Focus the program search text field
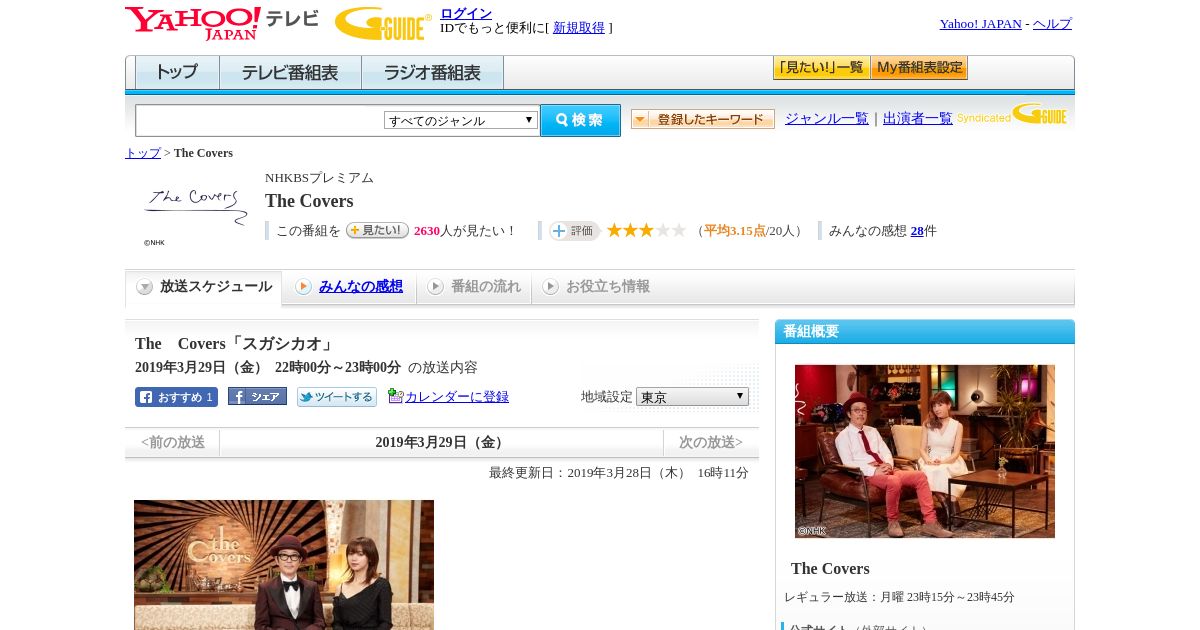This screenshot has height=630, width=1200. [259, 120]
